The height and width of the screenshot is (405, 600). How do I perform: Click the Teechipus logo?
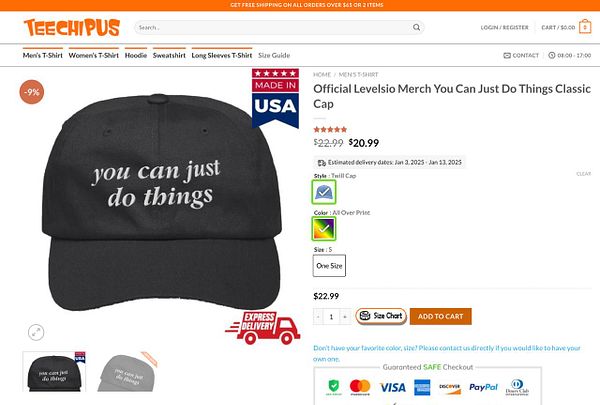pos(72,27)
